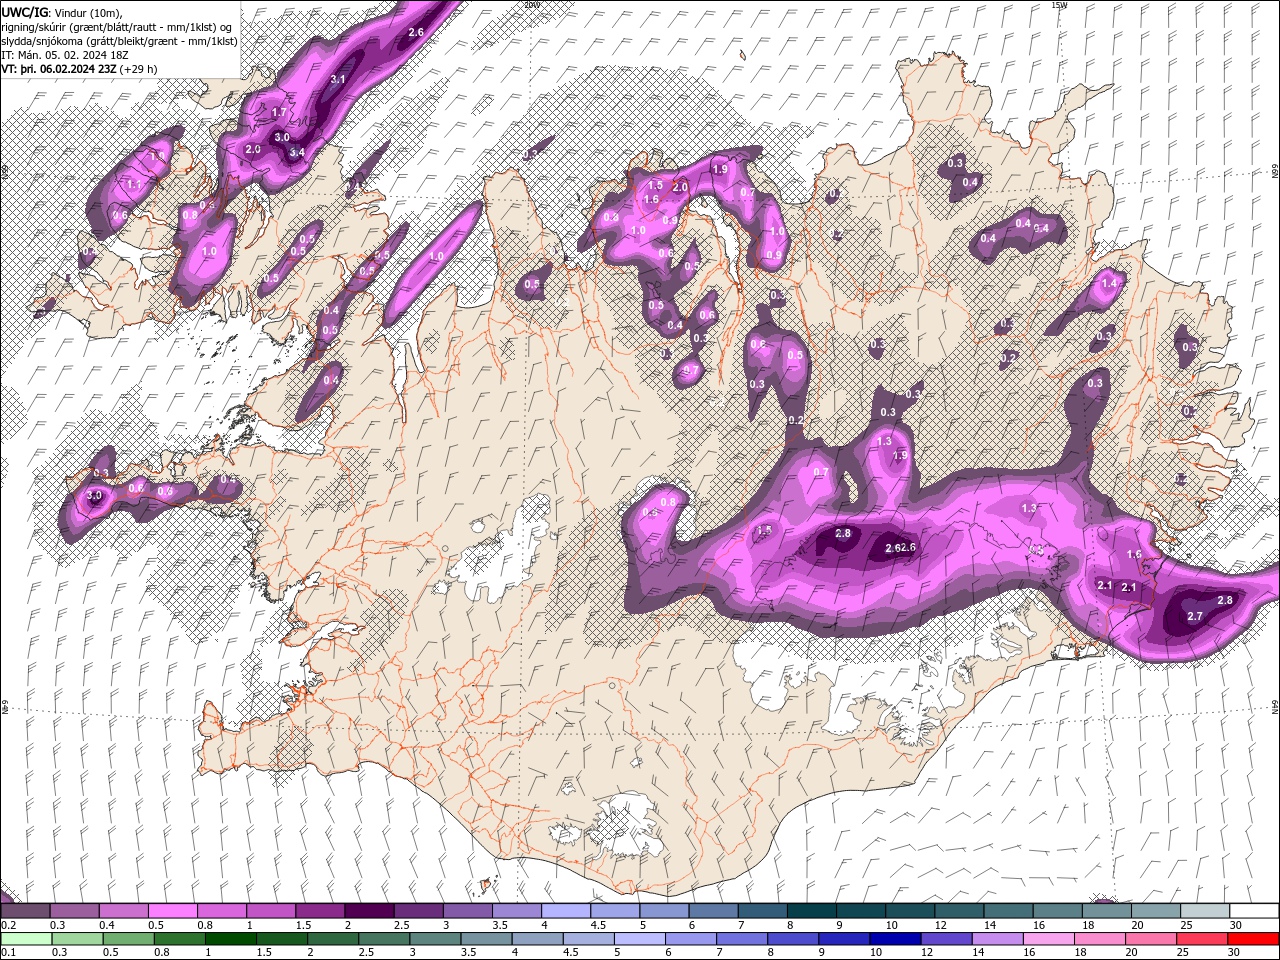Viewport: 1280px width, 960px height.
Task: Click the 3.1 precipitation value on the map
Action: [x=338, y=79]
